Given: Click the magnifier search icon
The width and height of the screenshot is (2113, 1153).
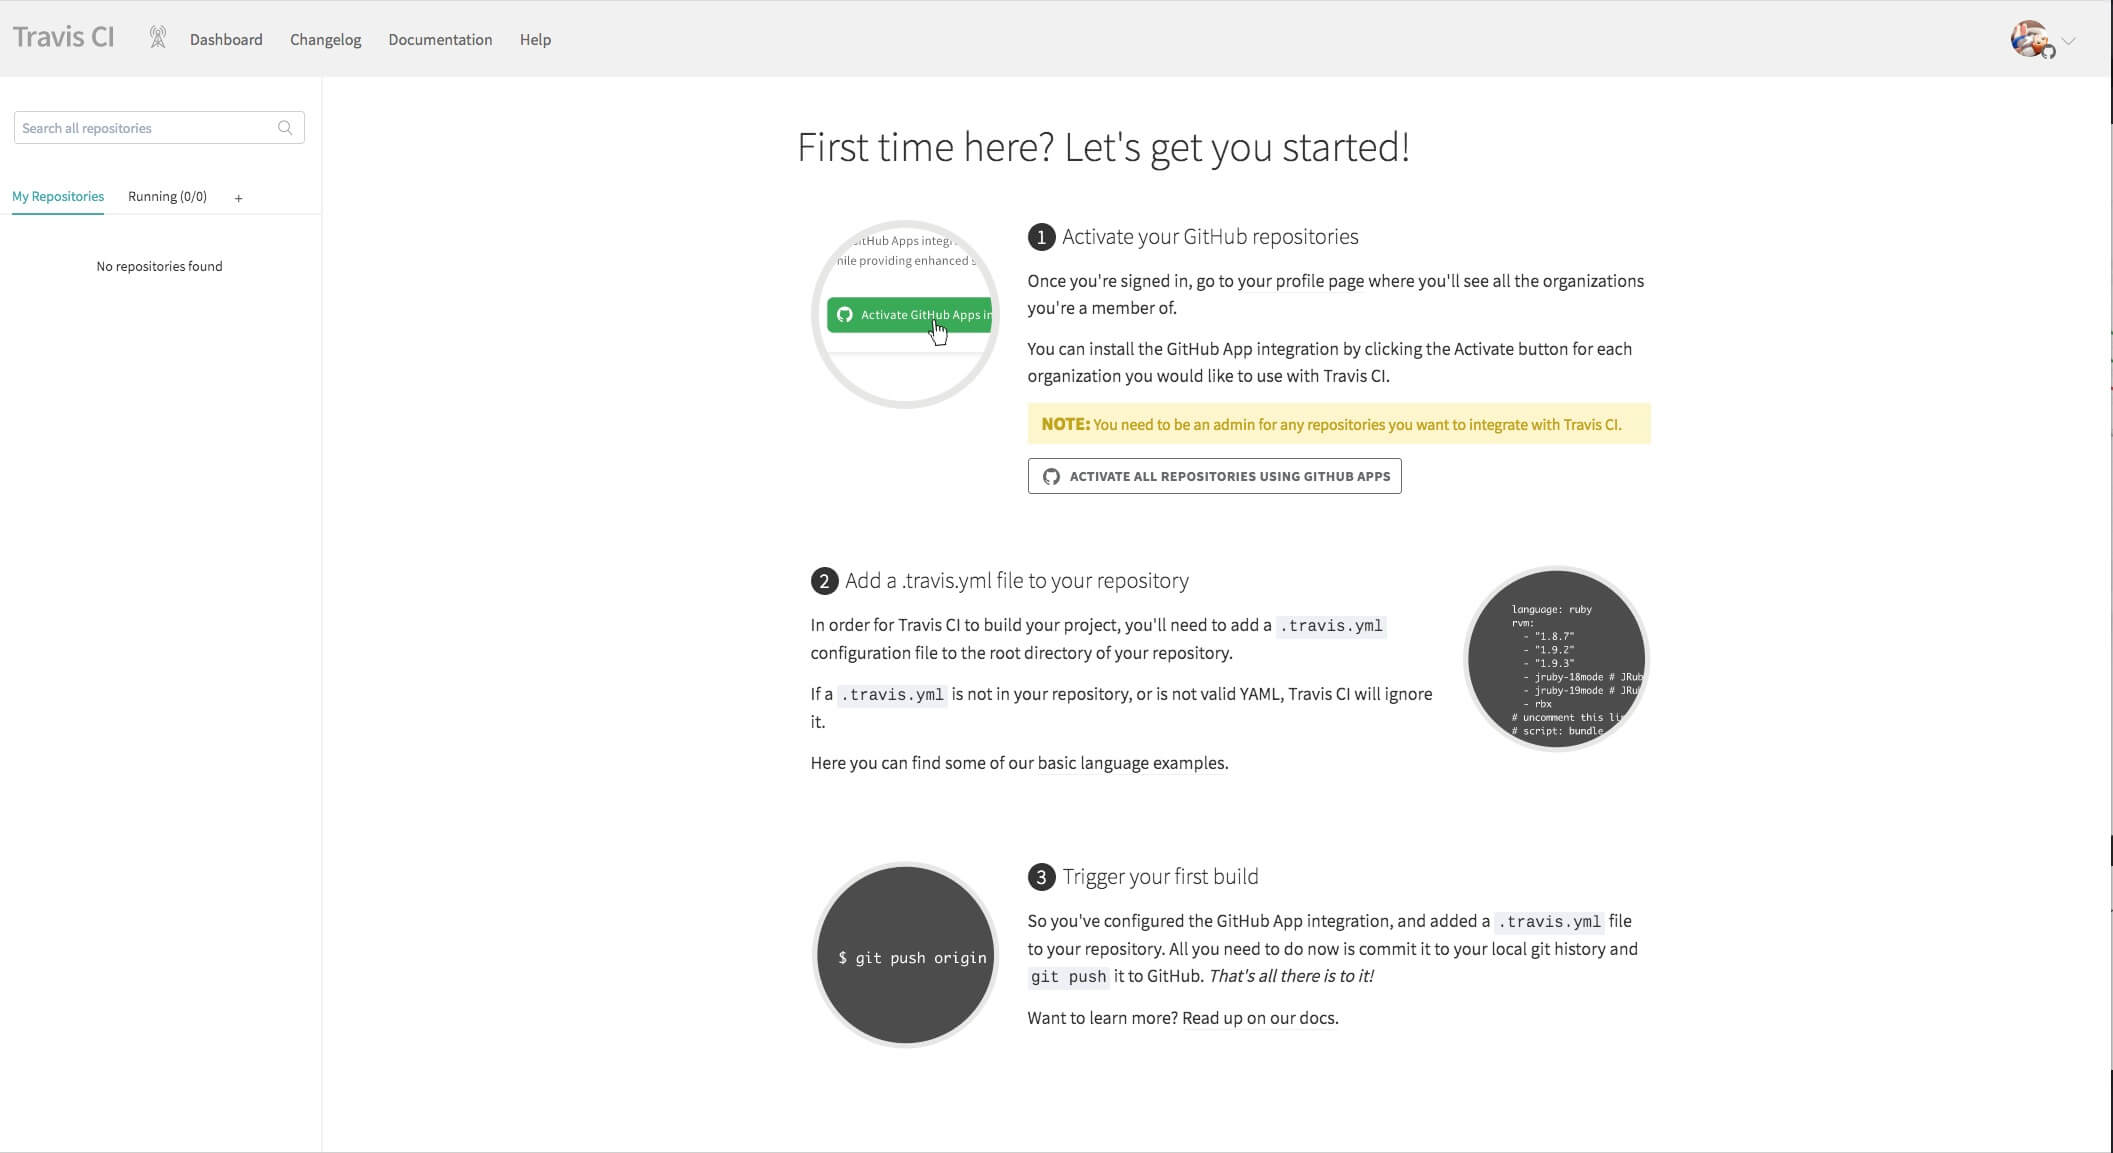Looking at the screenshot, I should [x=285, y=128].
